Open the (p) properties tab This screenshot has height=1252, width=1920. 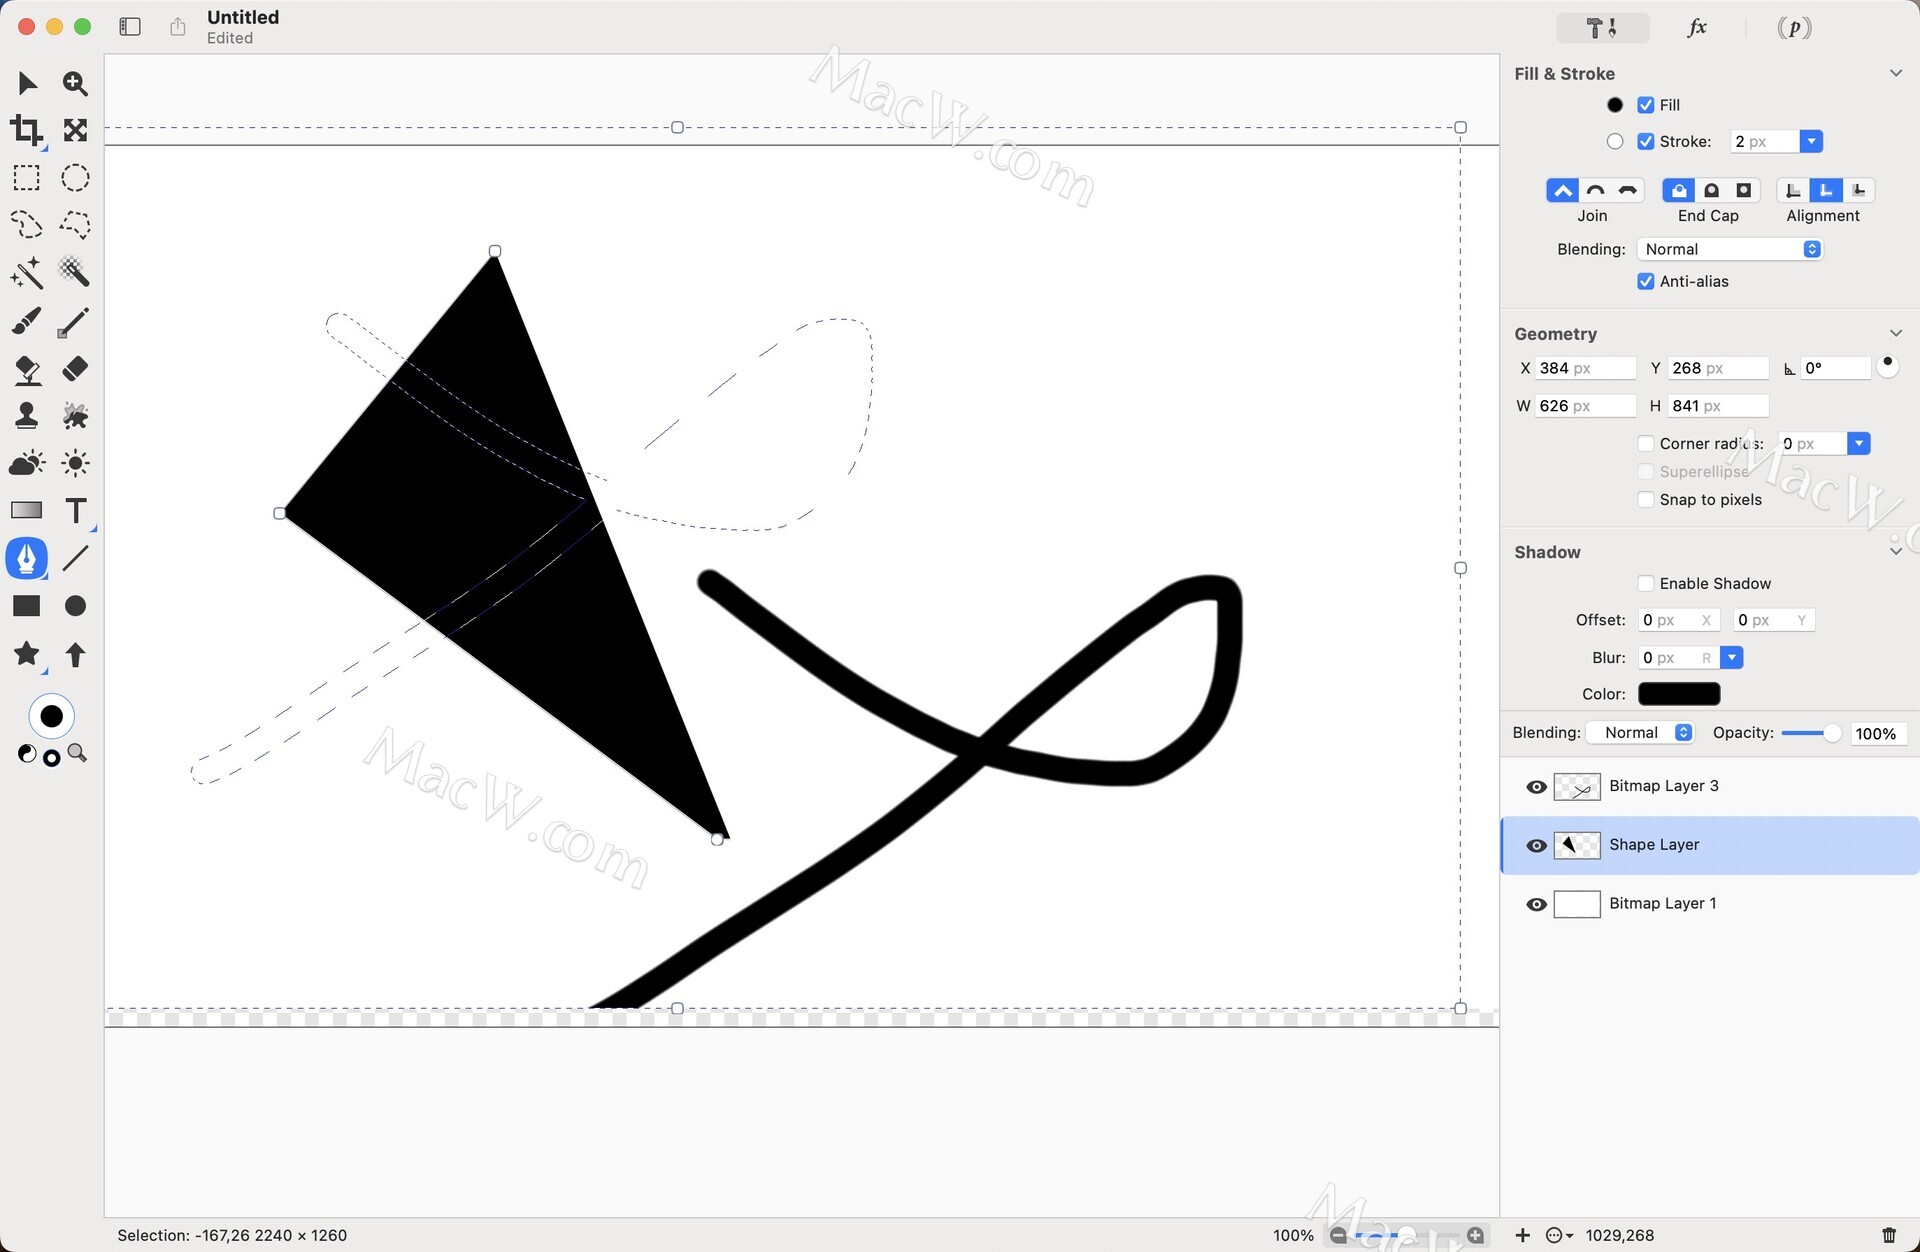pos(1794,27)
